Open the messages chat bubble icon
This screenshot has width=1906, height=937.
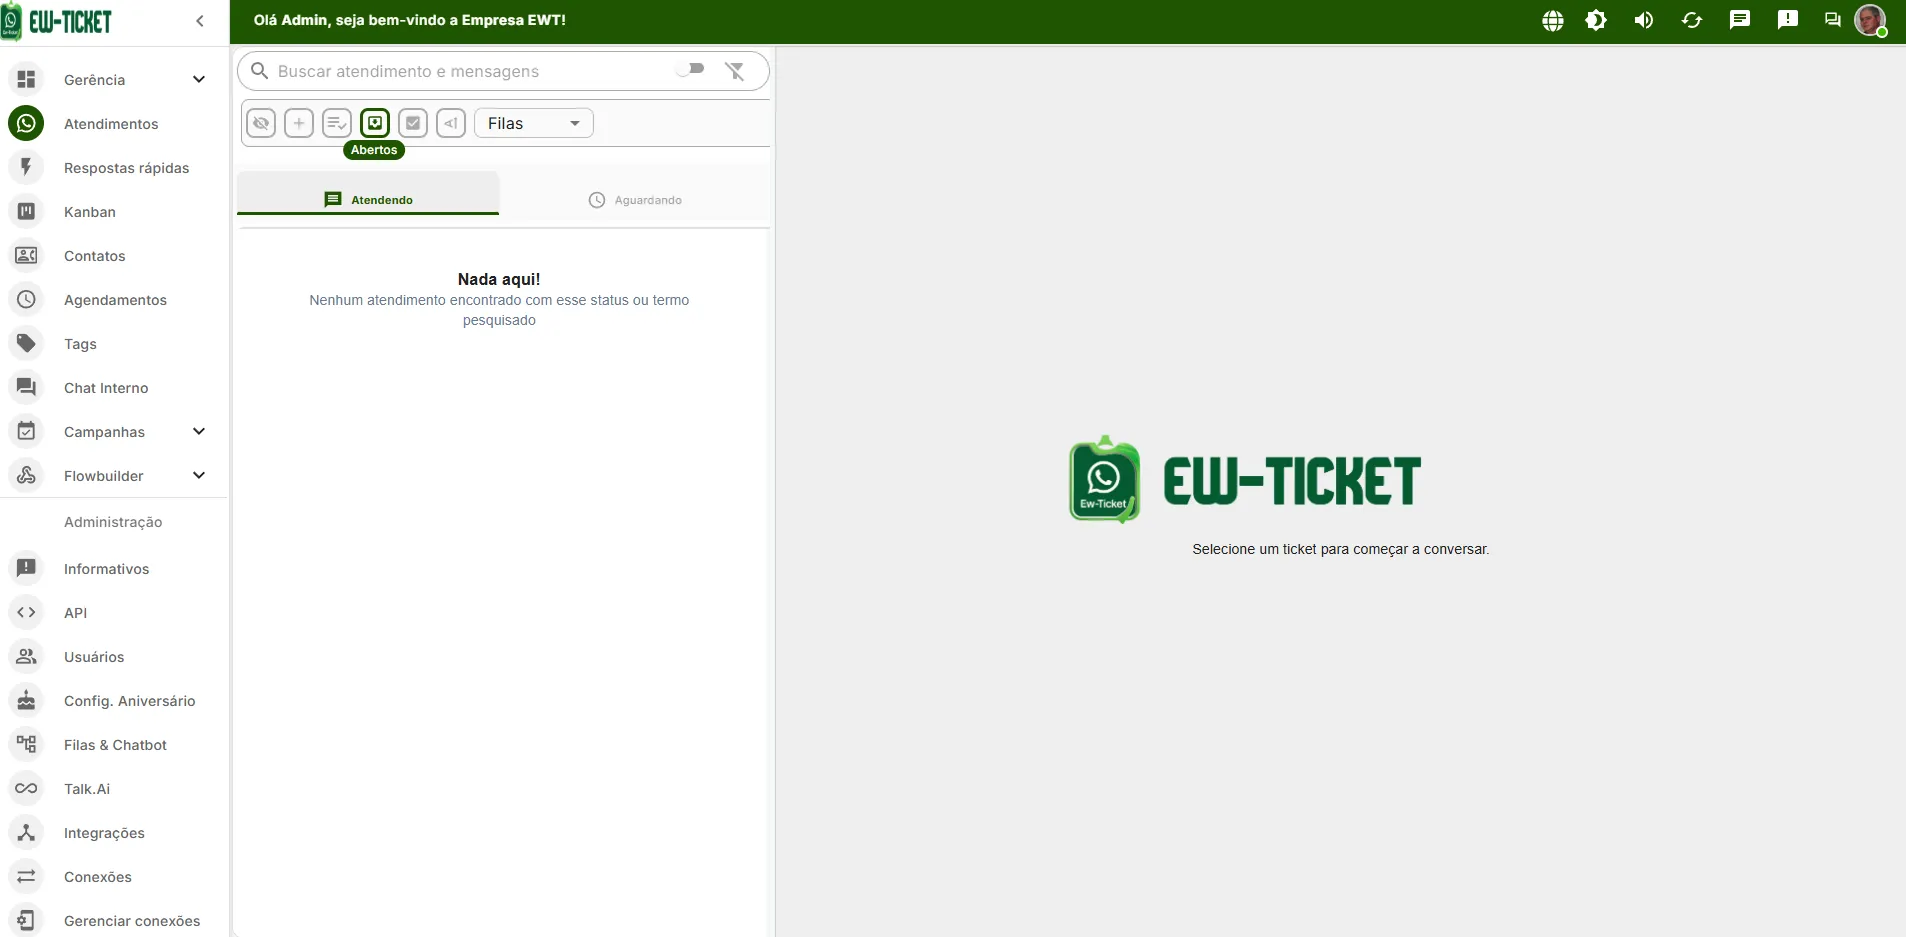(x=1740, y=20)
